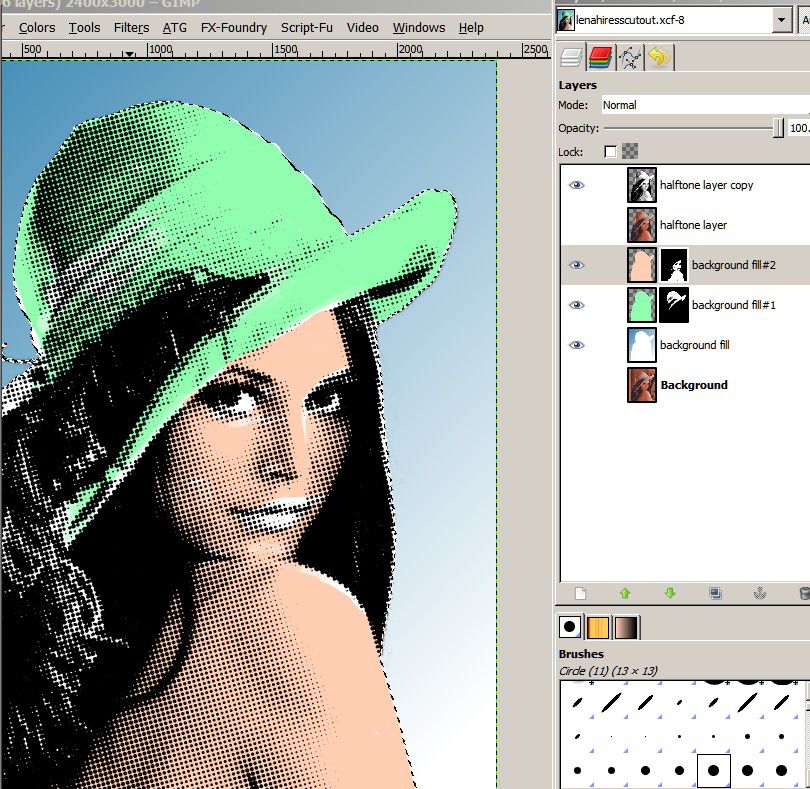Adjust the layer Opacity slider handle
Image resolution: width=810 pixels, height=789 pixels.
click(x=778, y=128)
